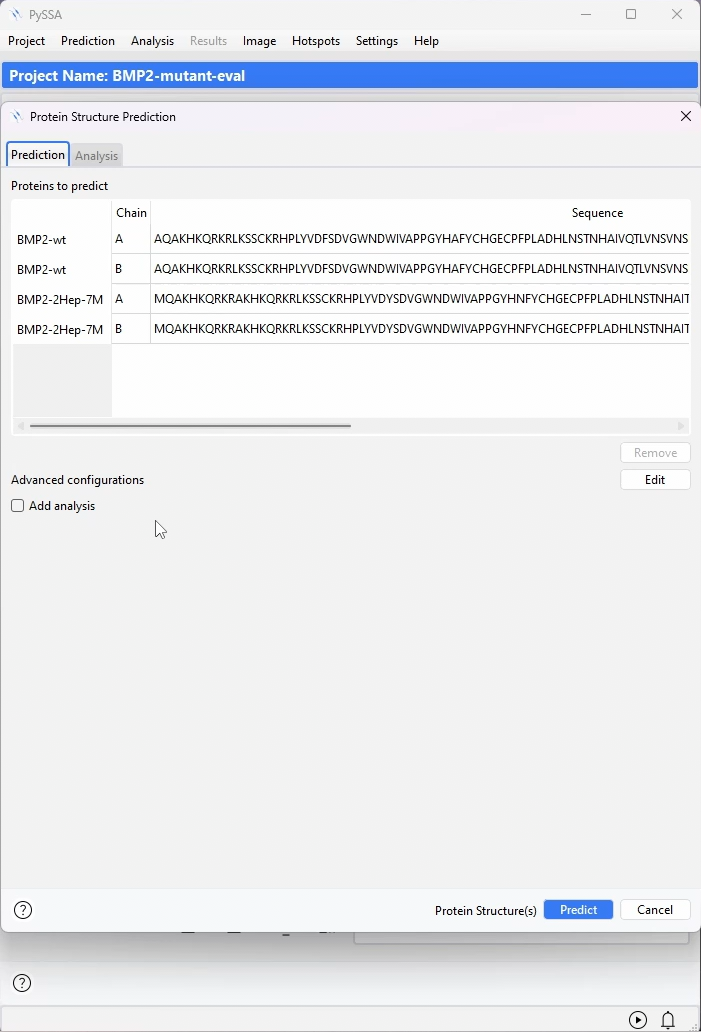This screenshot has height=1032, width=701.
Task: Open the job play icon in status bar
Action: [637, 1019]
